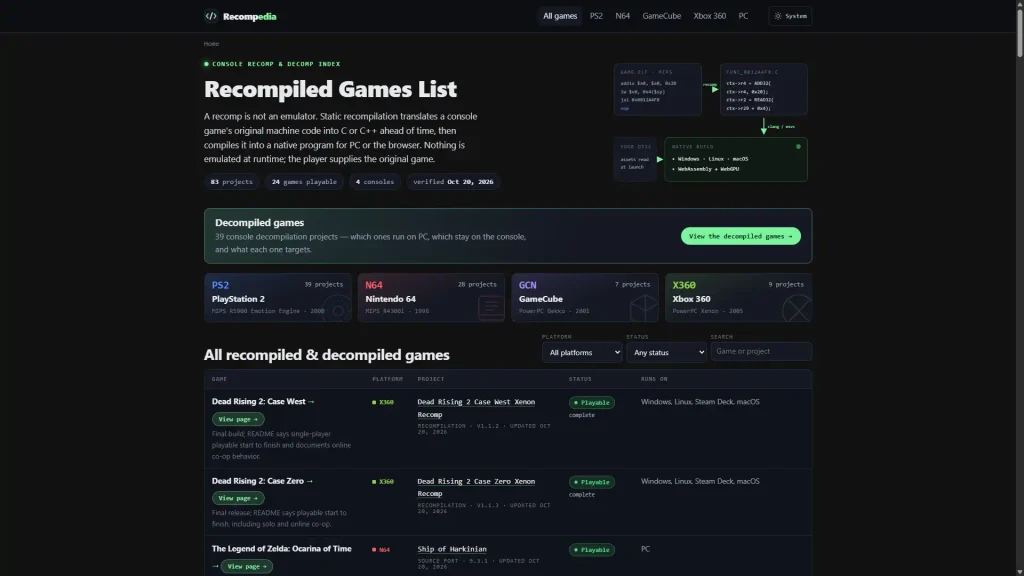Image resolution: width=1024 pixels, height=576 pixels.
Task: Open the Xbox 360 platform card
Action: tap(739, 298)
